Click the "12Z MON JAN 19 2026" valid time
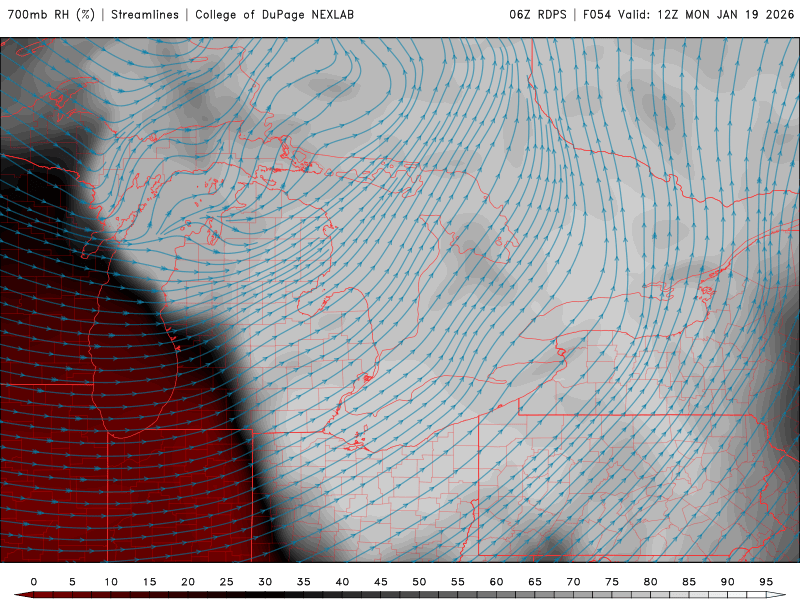 [726, 15]
